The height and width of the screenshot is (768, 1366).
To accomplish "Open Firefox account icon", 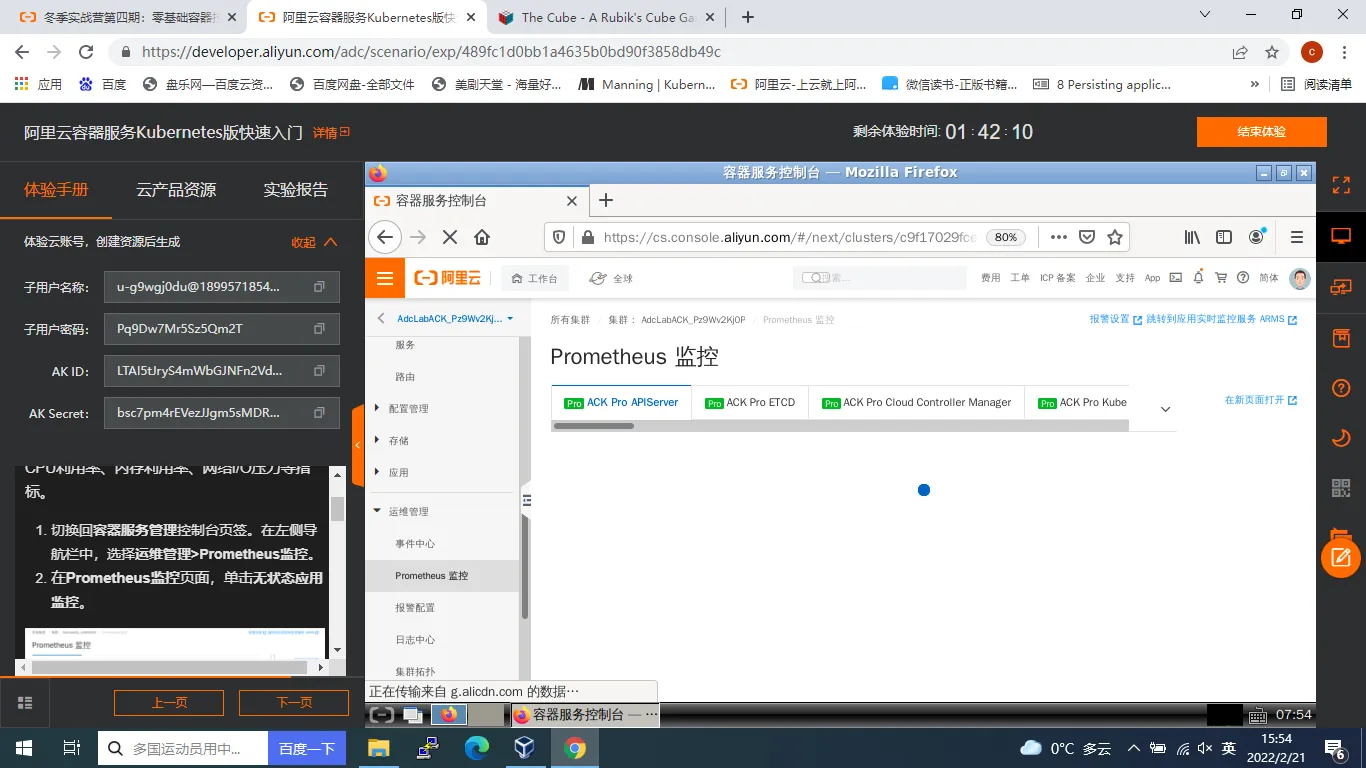I will 1257,237.
